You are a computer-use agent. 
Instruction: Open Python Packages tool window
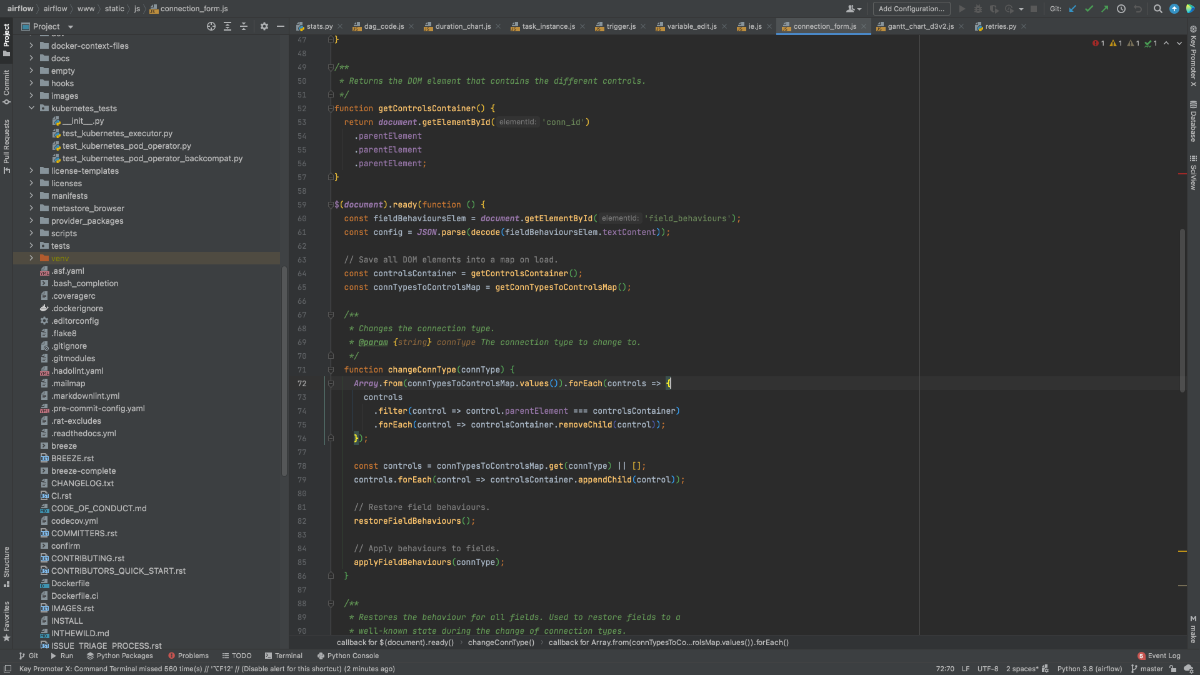[119, 656]
